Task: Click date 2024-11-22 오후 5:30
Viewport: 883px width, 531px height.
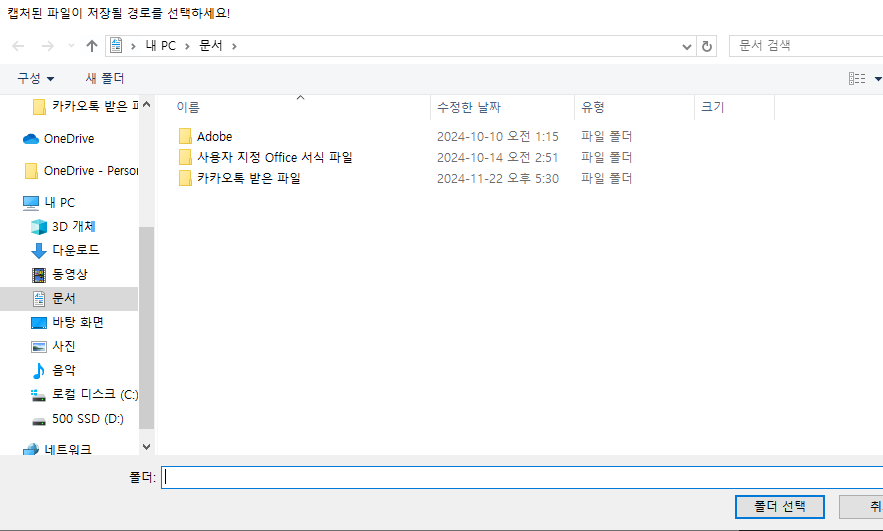Action: 498,179
